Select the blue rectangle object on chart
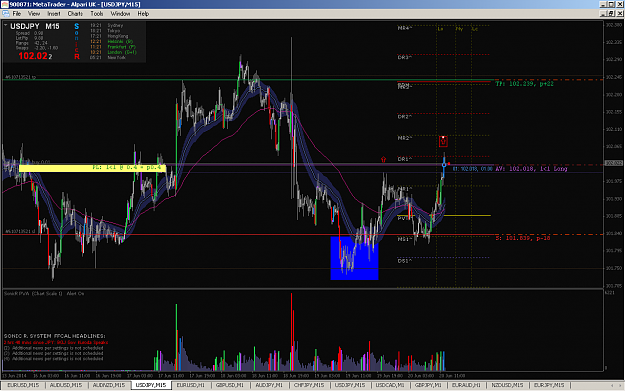Screen dimensions: 625x391 point(354,258)
